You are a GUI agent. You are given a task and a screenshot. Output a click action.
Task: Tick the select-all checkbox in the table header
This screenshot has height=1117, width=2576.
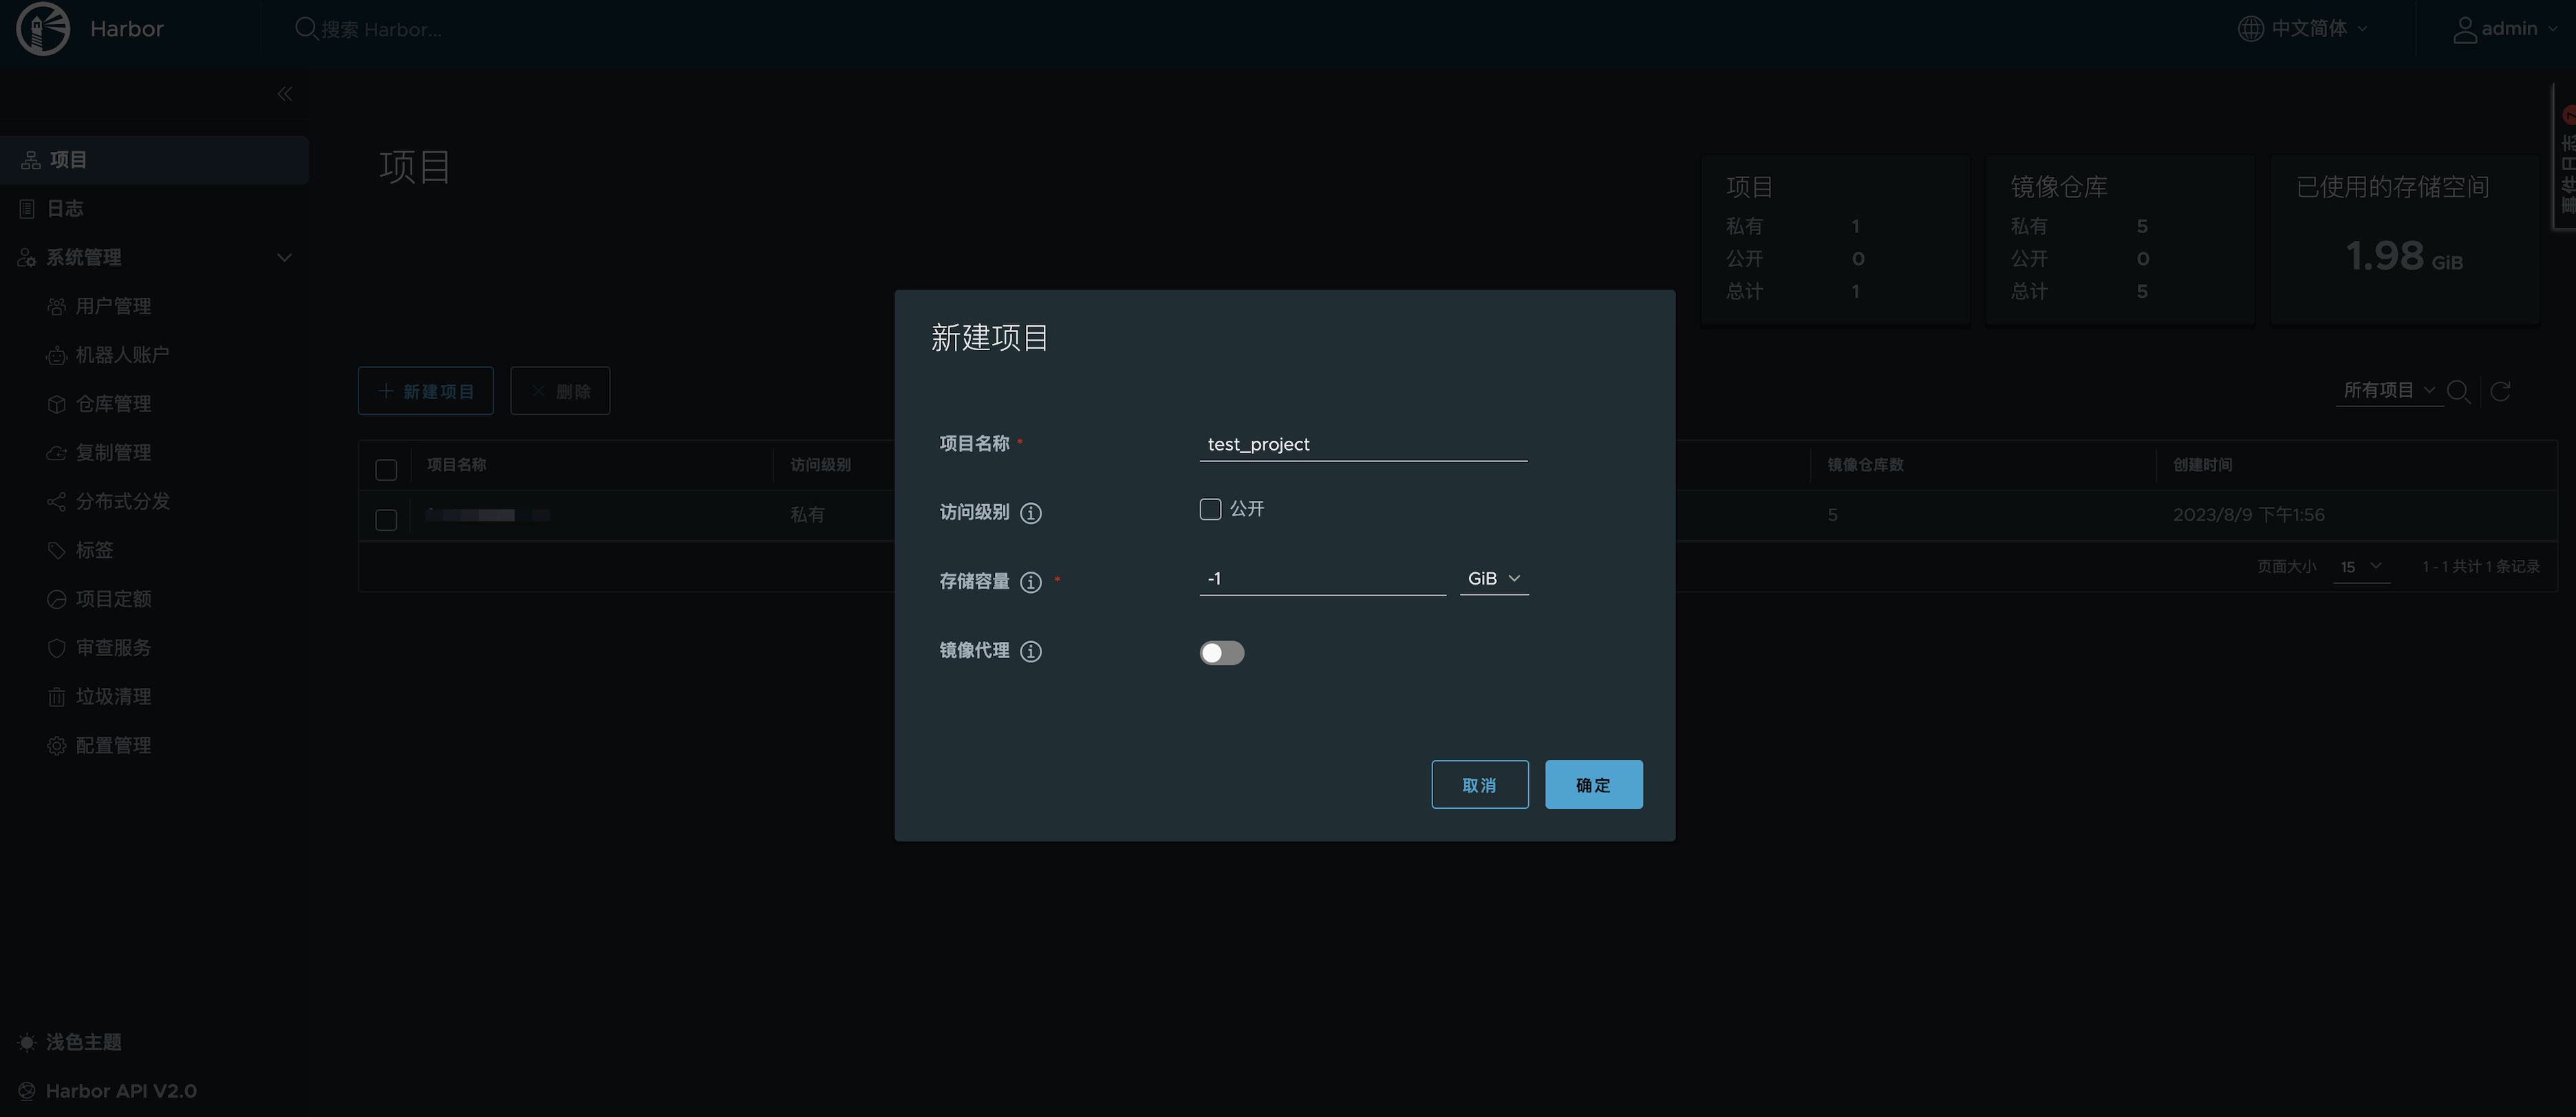tap(386, 469)
